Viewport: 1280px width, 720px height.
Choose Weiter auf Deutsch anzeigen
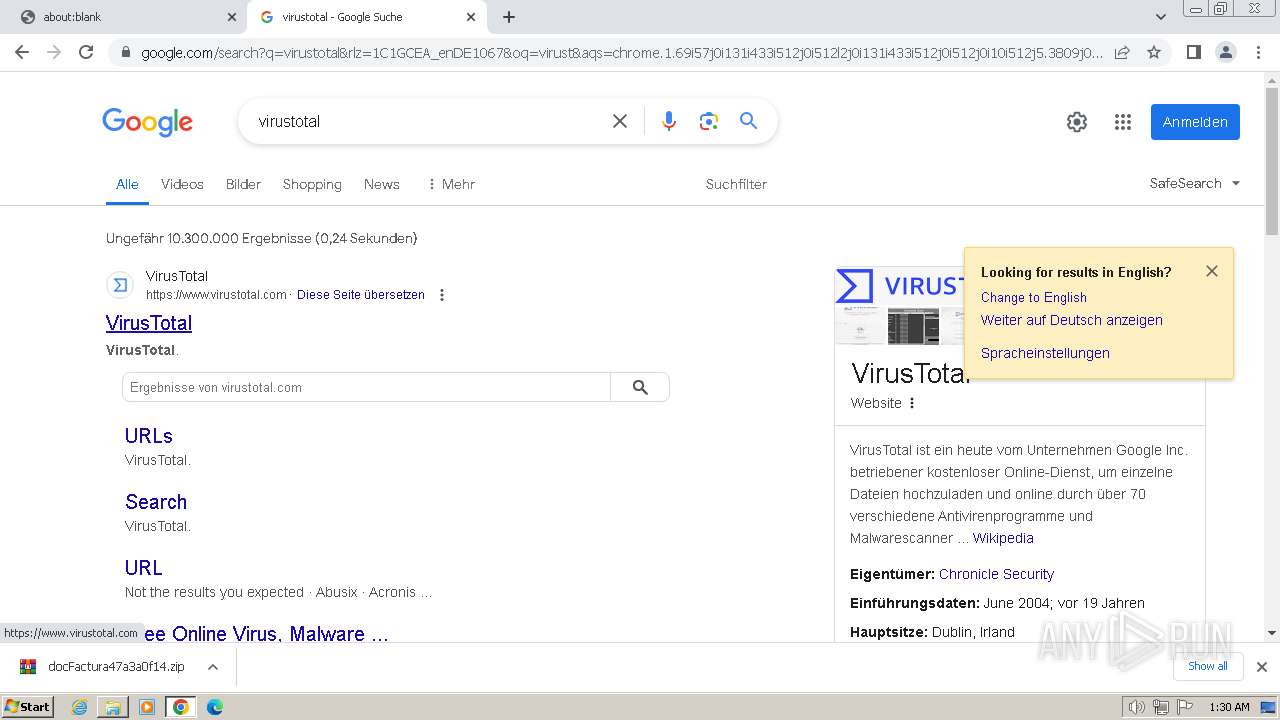coord(1072,320)
